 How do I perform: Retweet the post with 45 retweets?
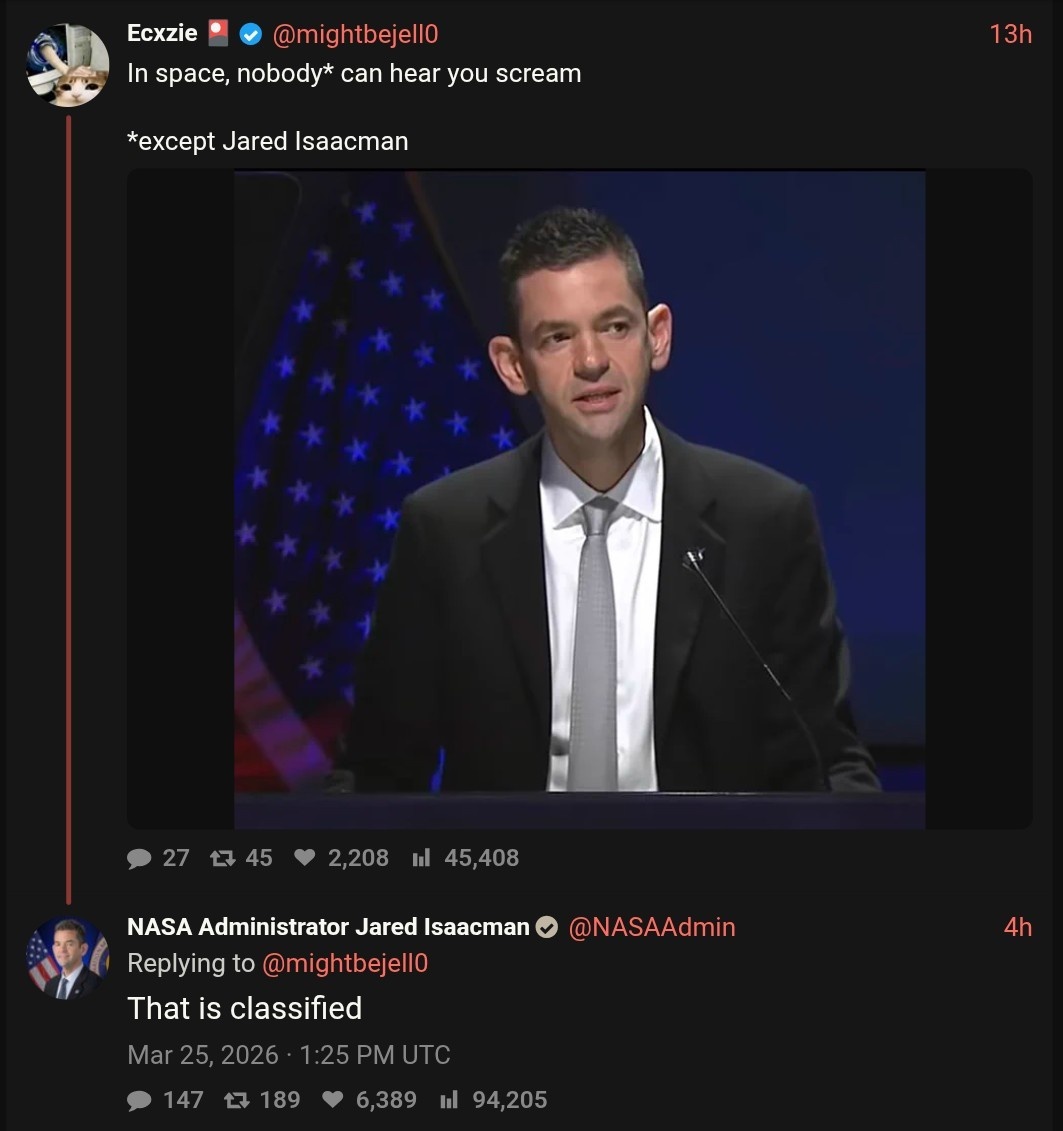pyautogui.click(x=222, y=858)
